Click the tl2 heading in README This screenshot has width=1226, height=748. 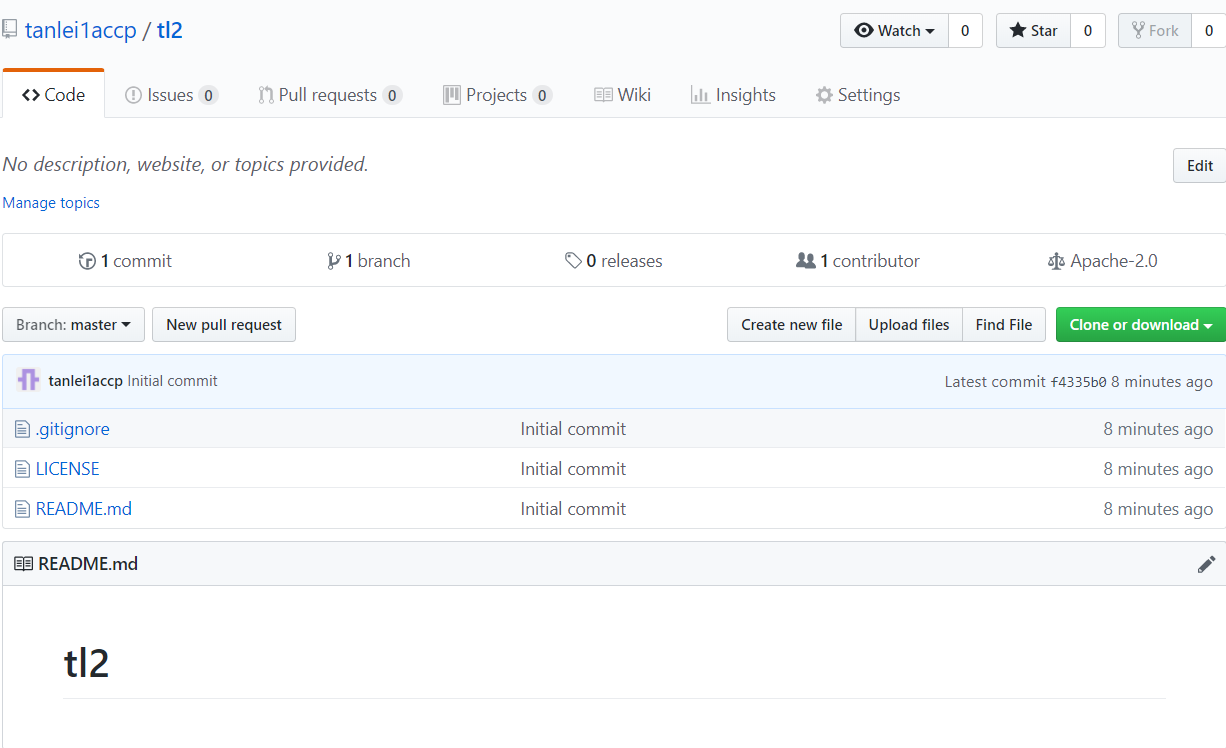tap(87, 662)
